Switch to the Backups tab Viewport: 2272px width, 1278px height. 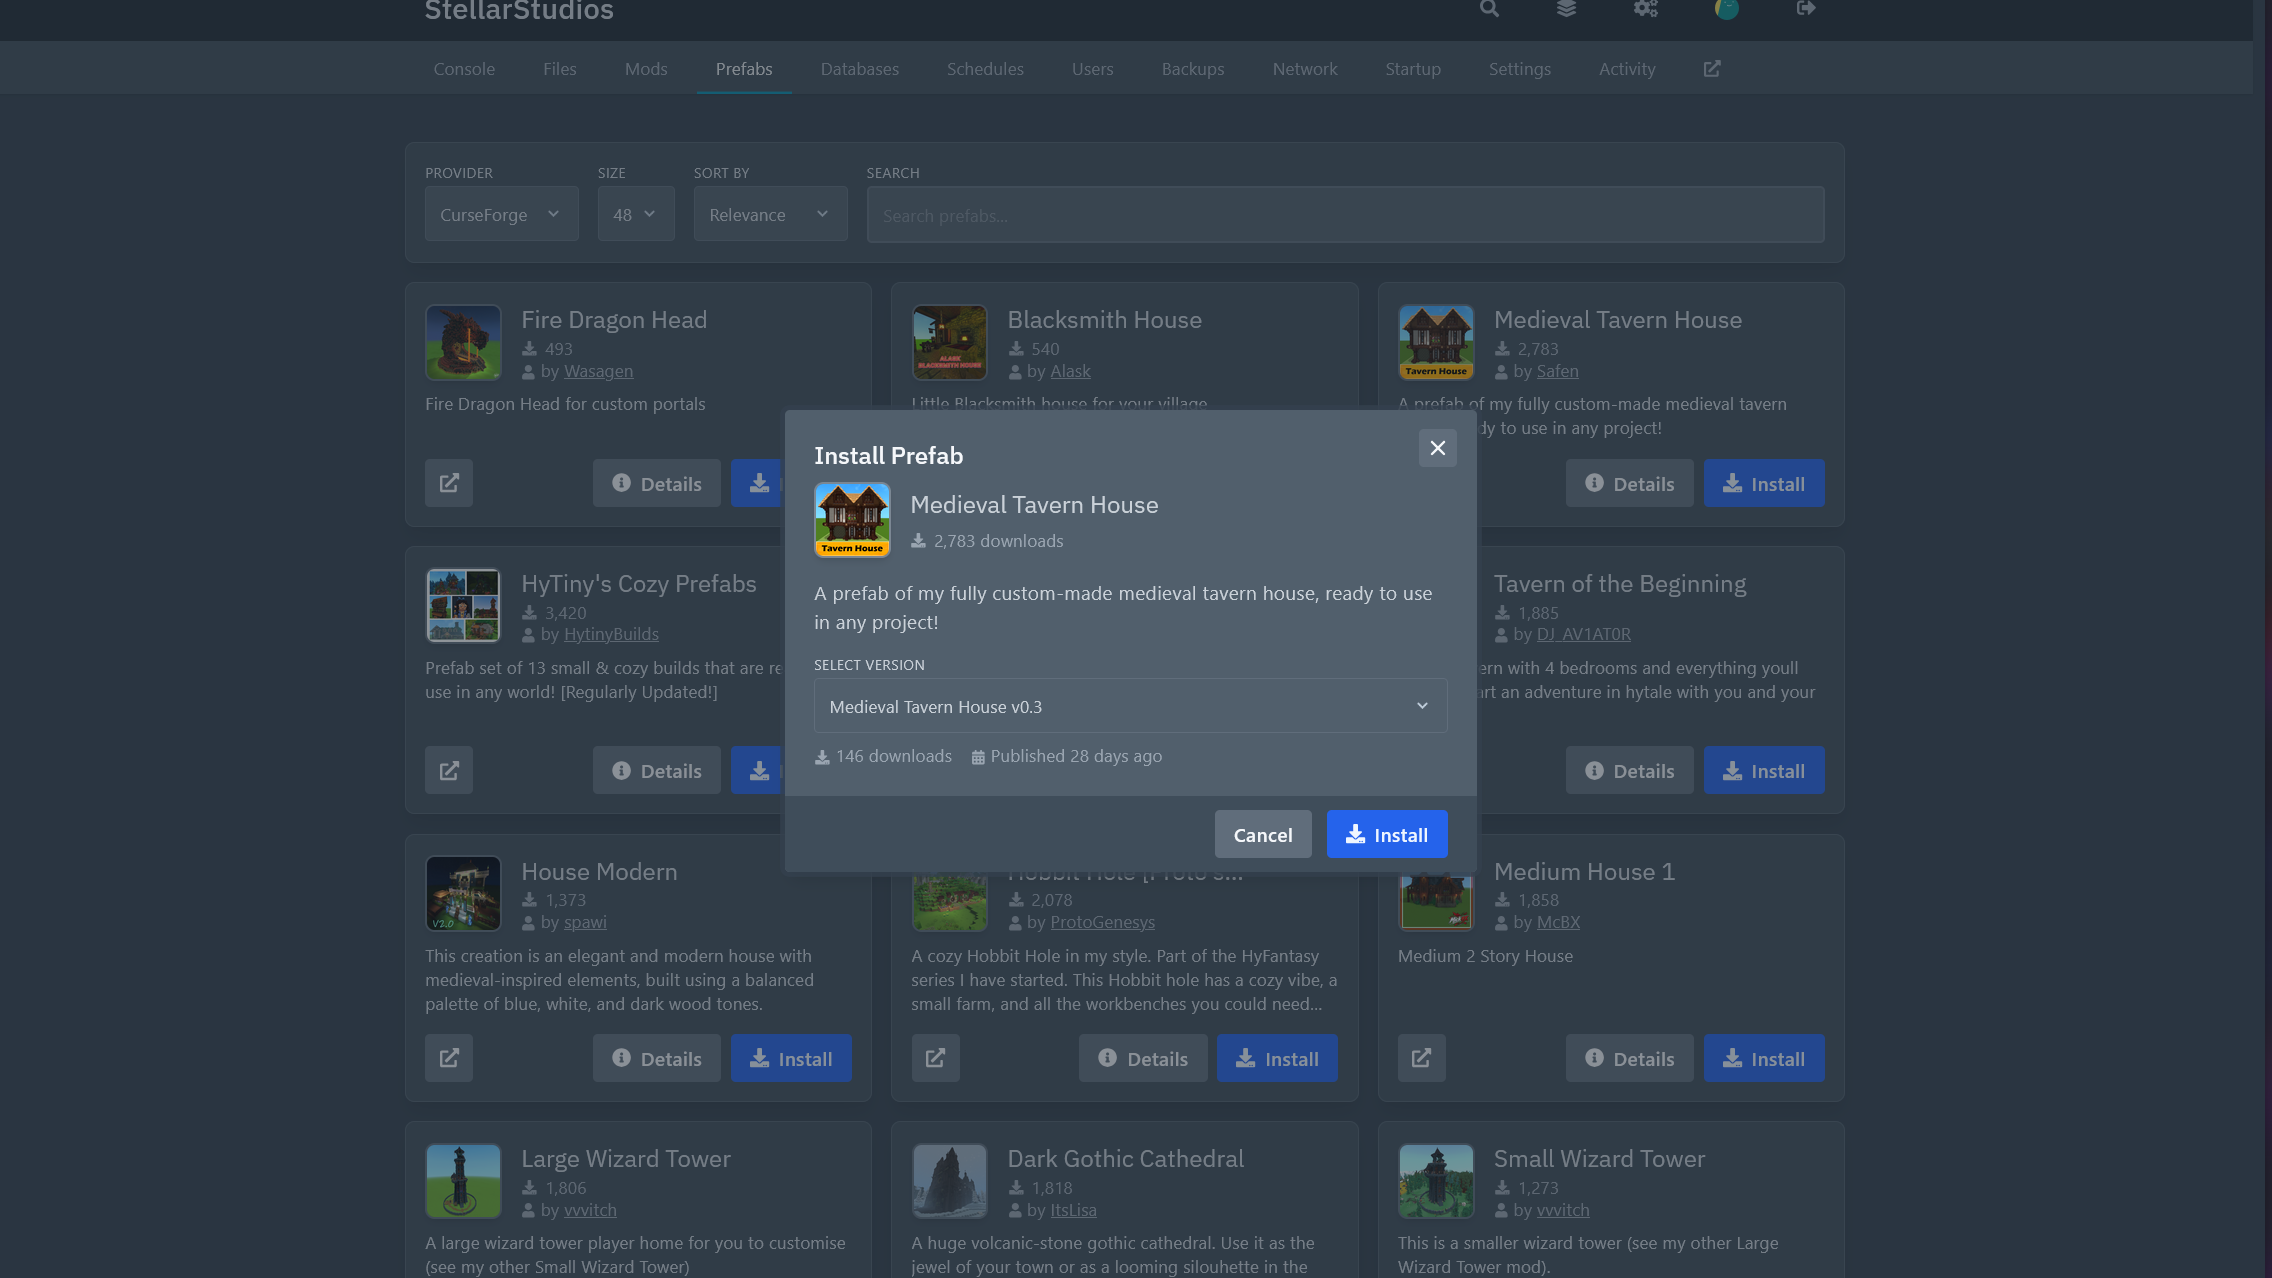pos(1192,69)
